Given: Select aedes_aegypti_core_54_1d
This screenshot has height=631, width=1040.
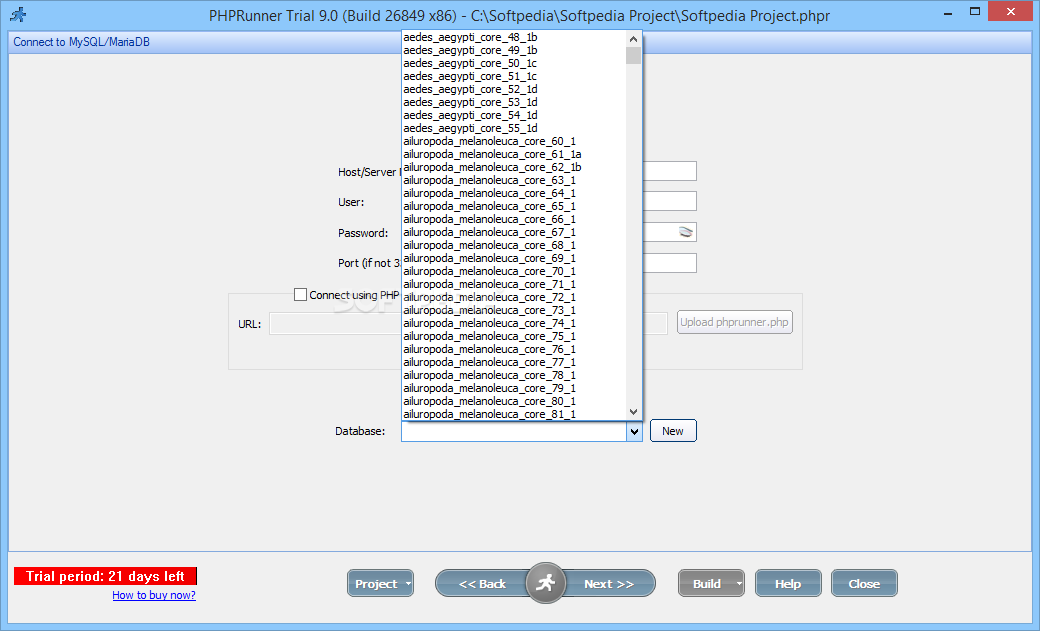Looking at the screenshot, I should pyautogui.click(x=513, y=115).
